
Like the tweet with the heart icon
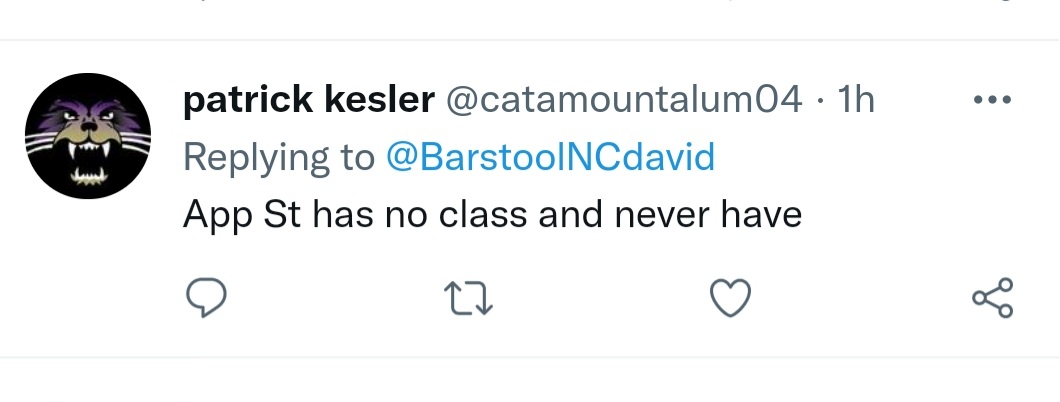tap(730, 297)
